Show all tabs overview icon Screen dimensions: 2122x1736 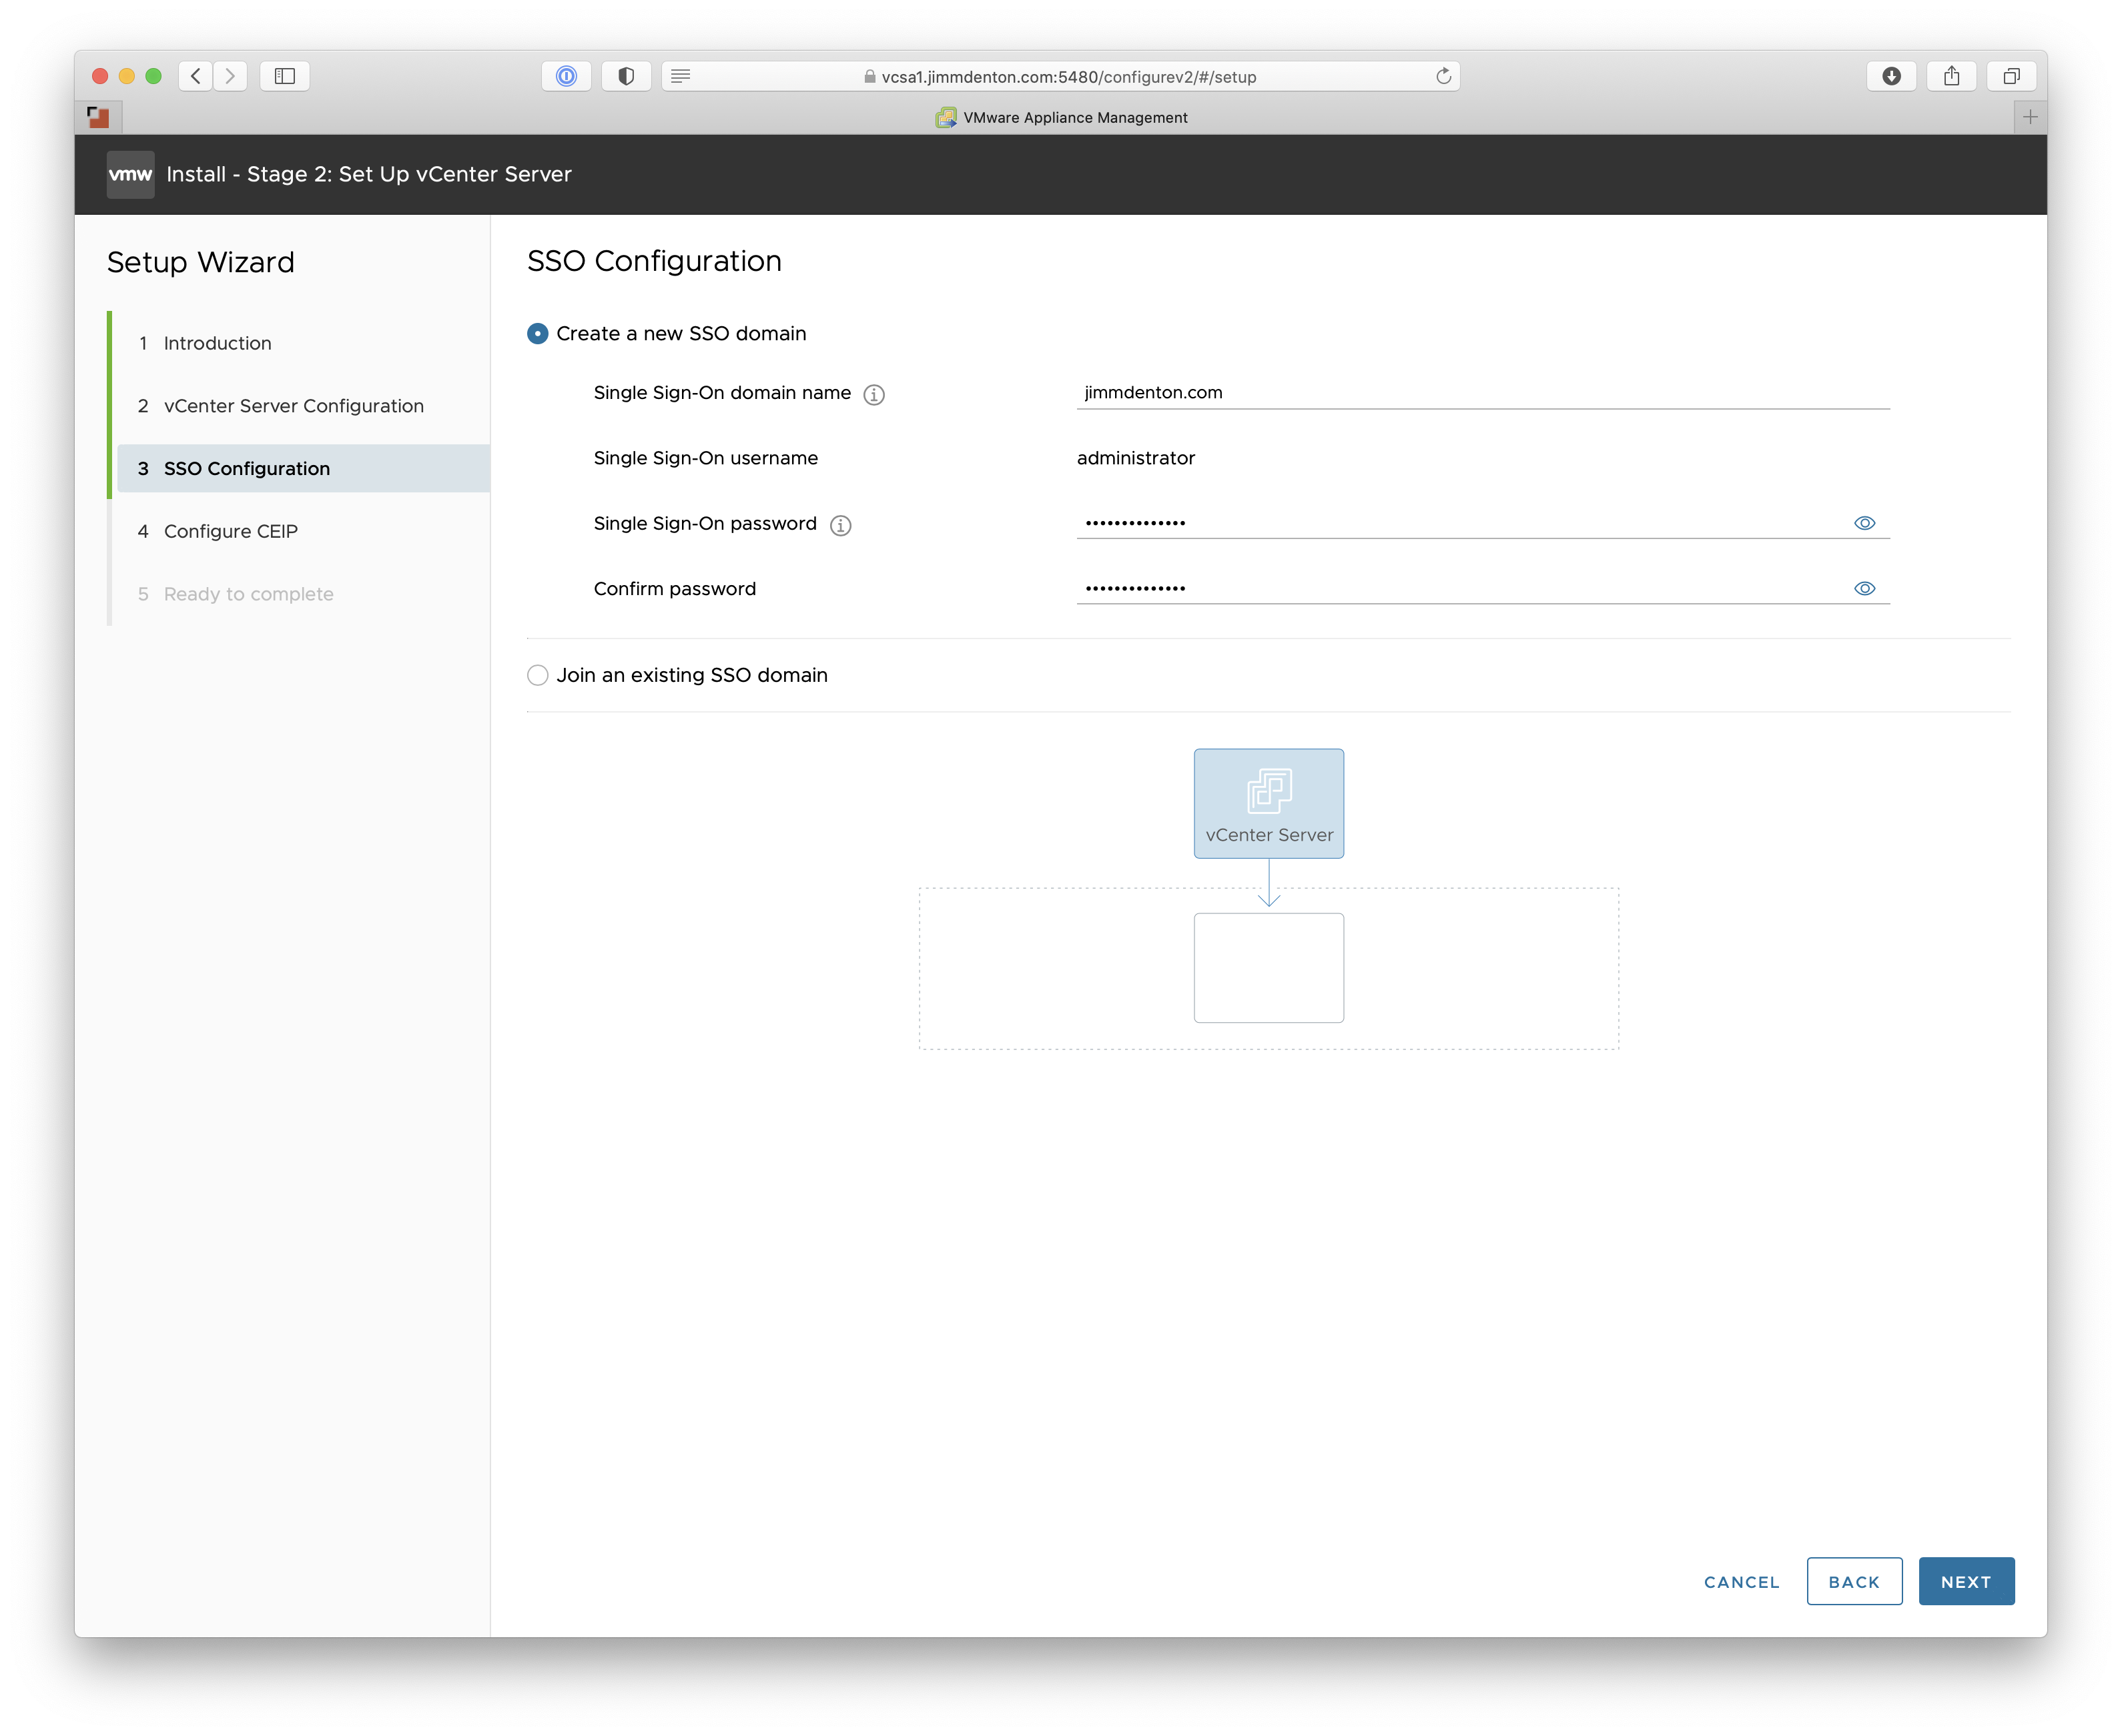click(x=2011, y=76)
